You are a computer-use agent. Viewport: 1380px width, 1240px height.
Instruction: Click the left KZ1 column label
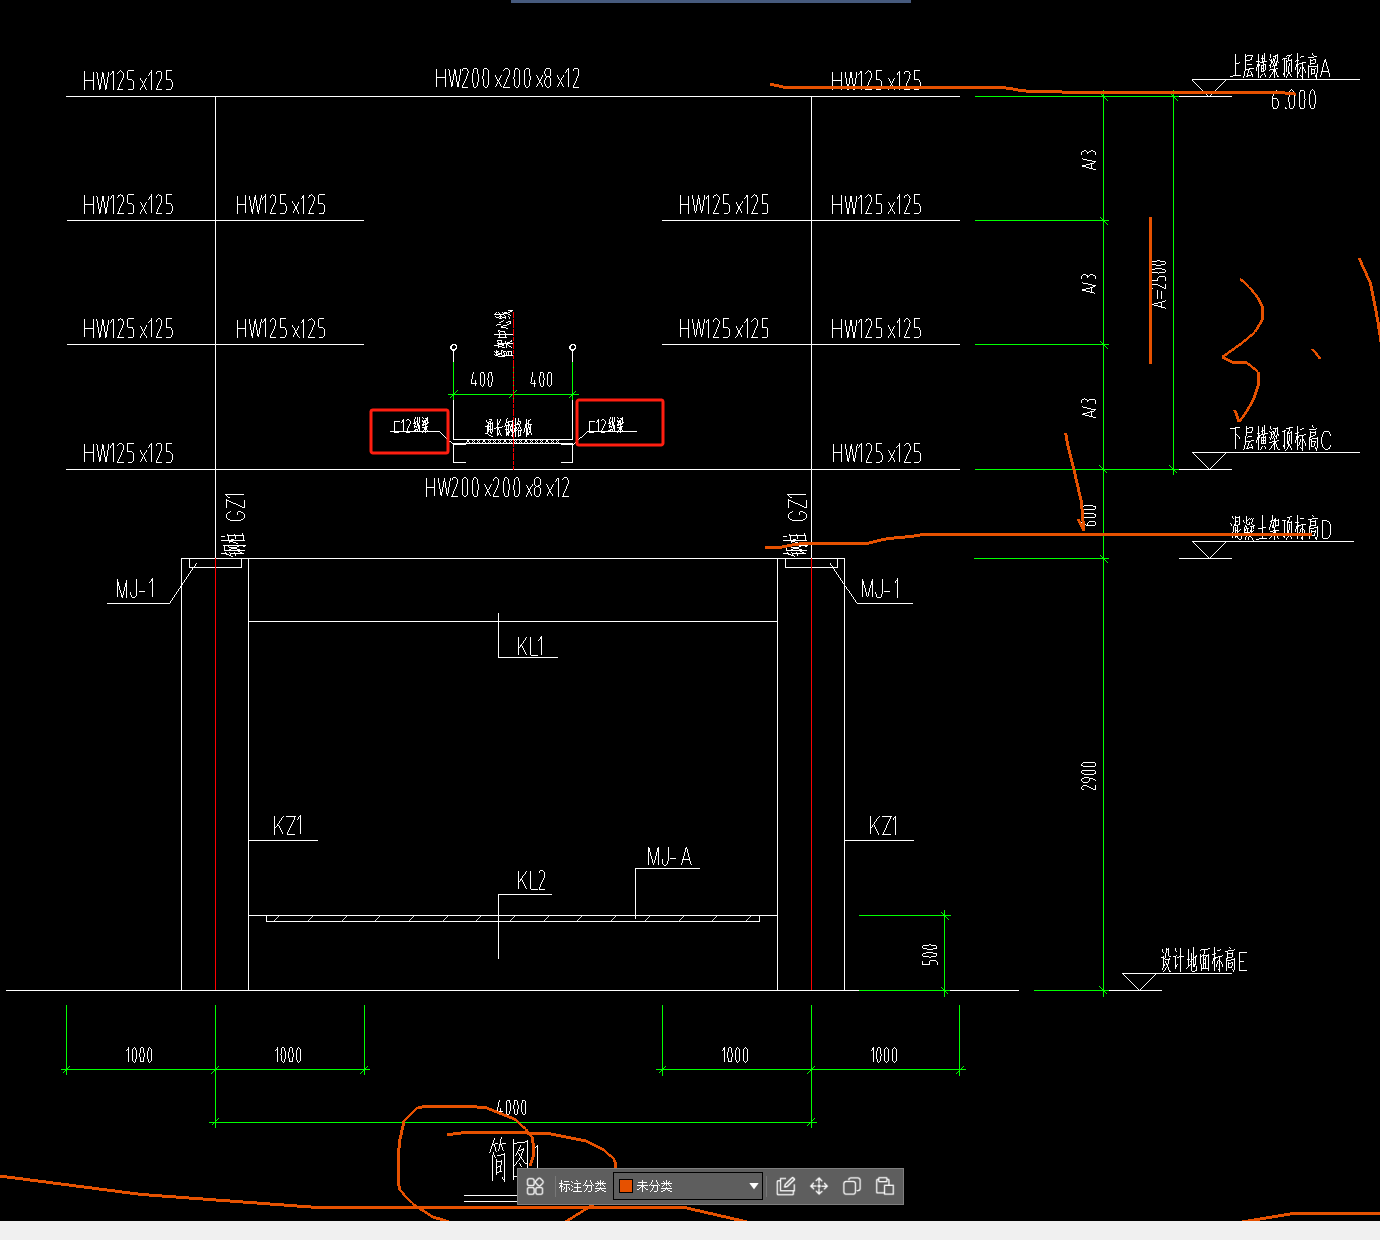[x=288, y=826]
